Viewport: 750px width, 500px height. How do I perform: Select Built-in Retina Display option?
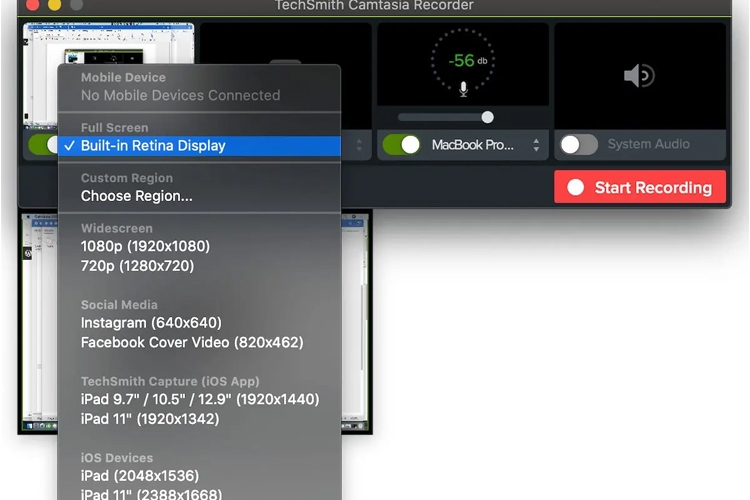coord(199,145)
